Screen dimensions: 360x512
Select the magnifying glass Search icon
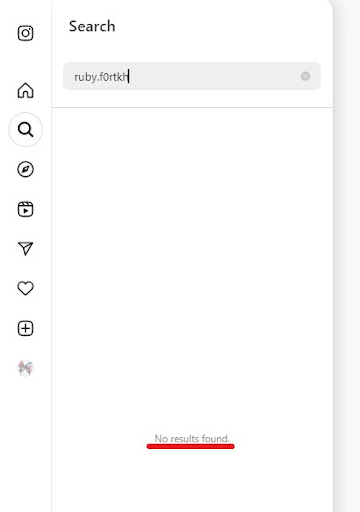(x=25, y=130)
